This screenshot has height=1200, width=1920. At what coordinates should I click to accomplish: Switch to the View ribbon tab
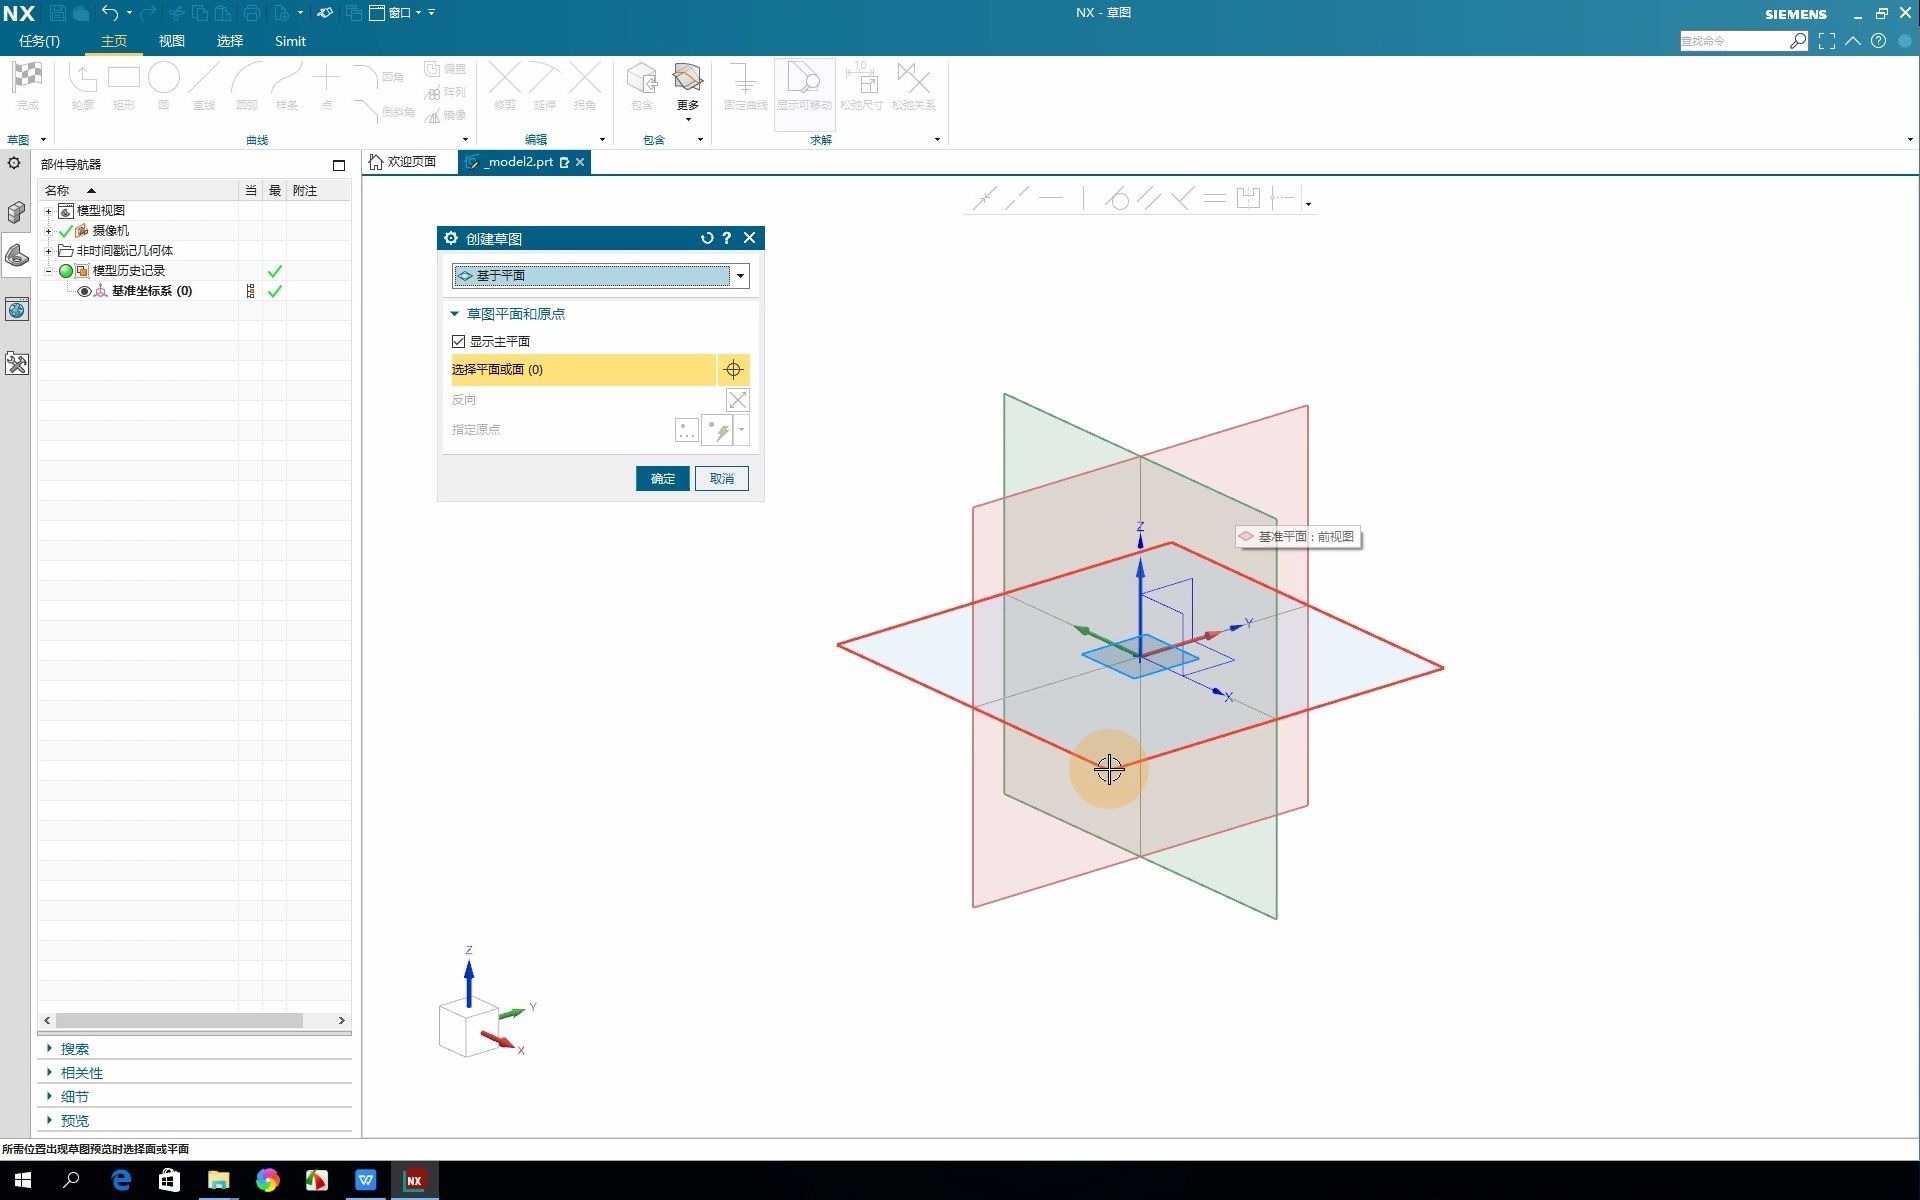click(x=171, y=41)
